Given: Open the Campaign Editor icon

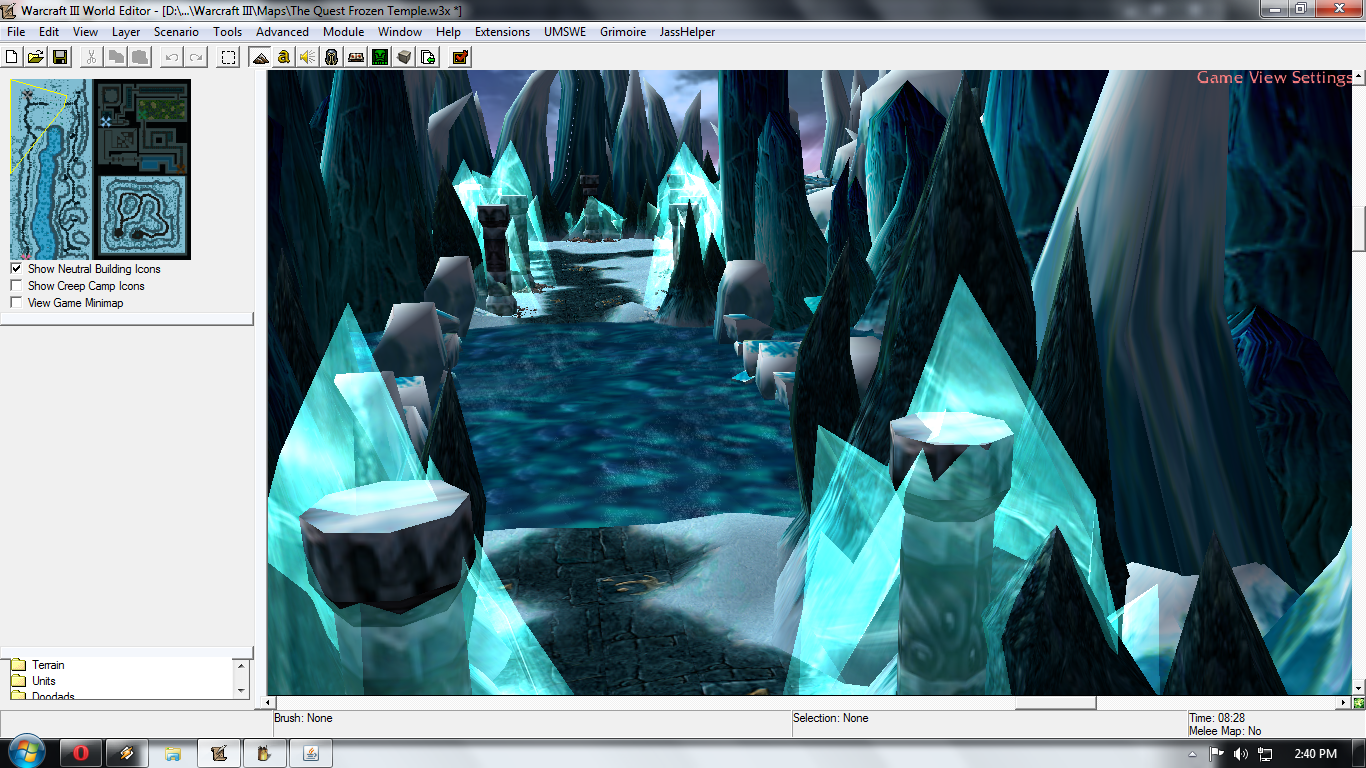Looking at the screenshot, I should point(356,57).
